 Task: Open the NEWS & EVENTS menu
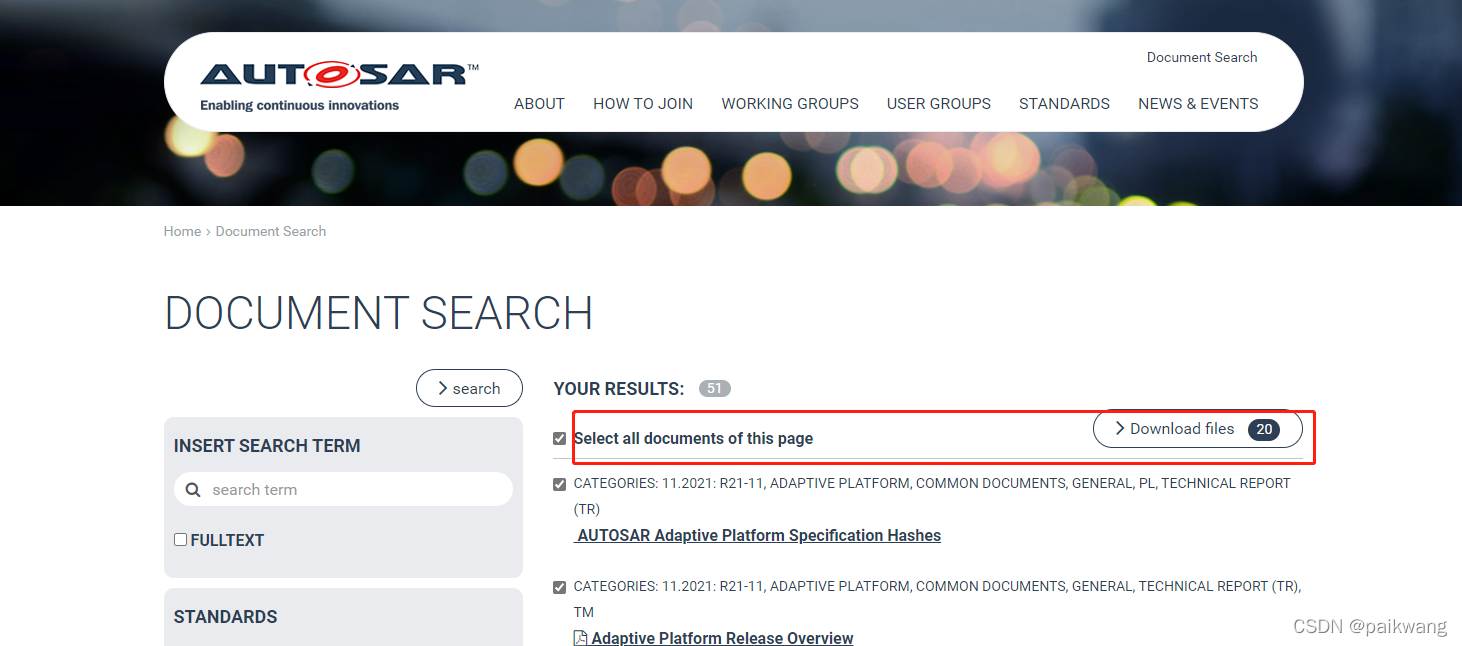click(x=1198, y=104)
